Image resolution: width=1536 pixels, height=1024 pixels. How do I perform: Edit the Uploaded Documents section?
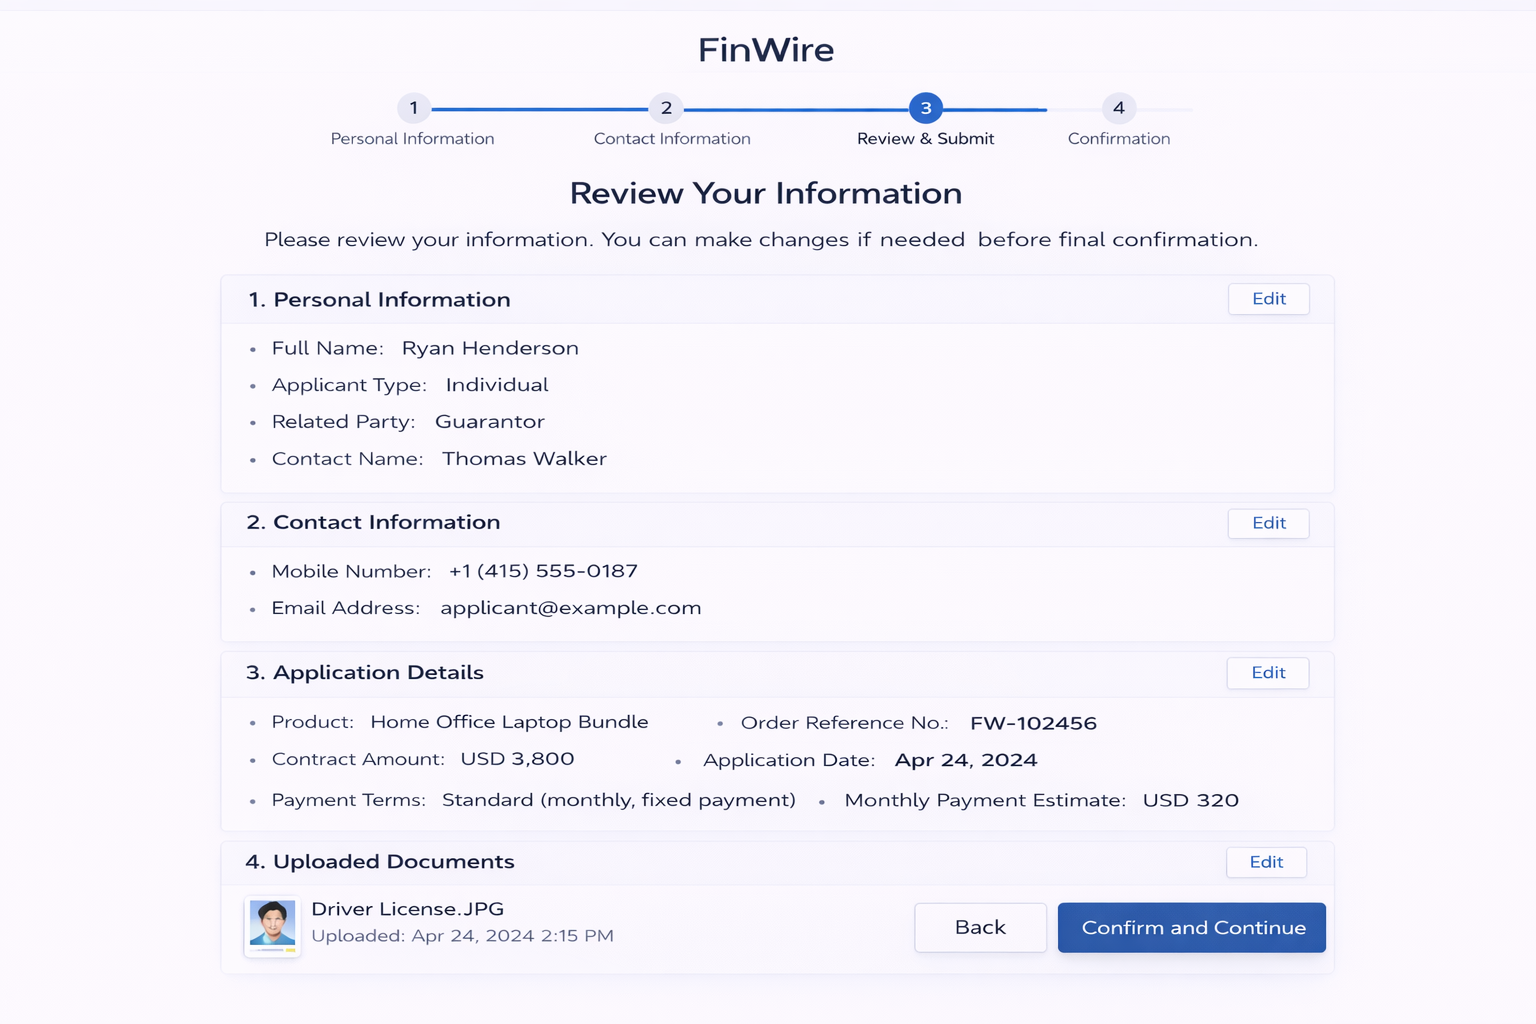1266,861
